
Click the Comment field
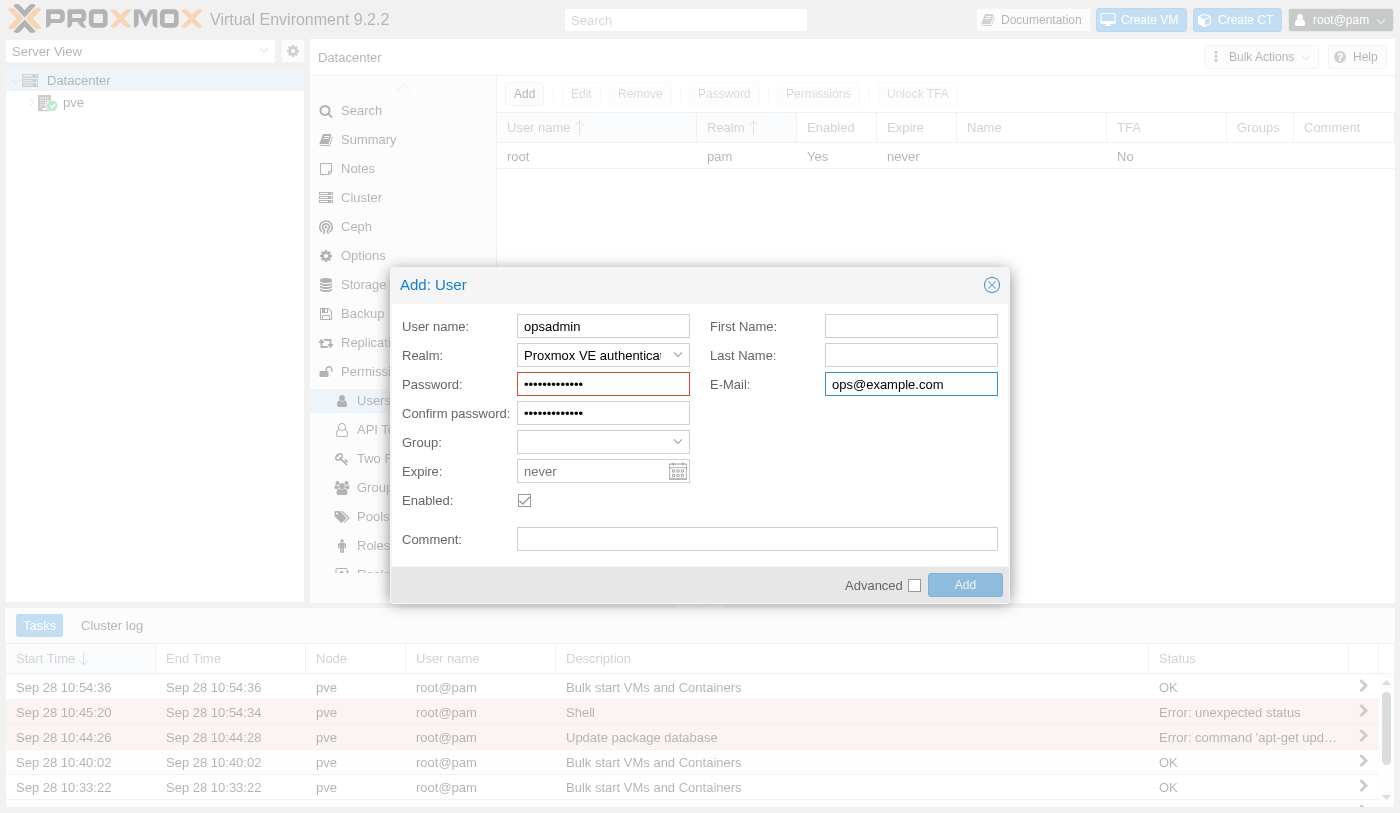tap(757, 539)
